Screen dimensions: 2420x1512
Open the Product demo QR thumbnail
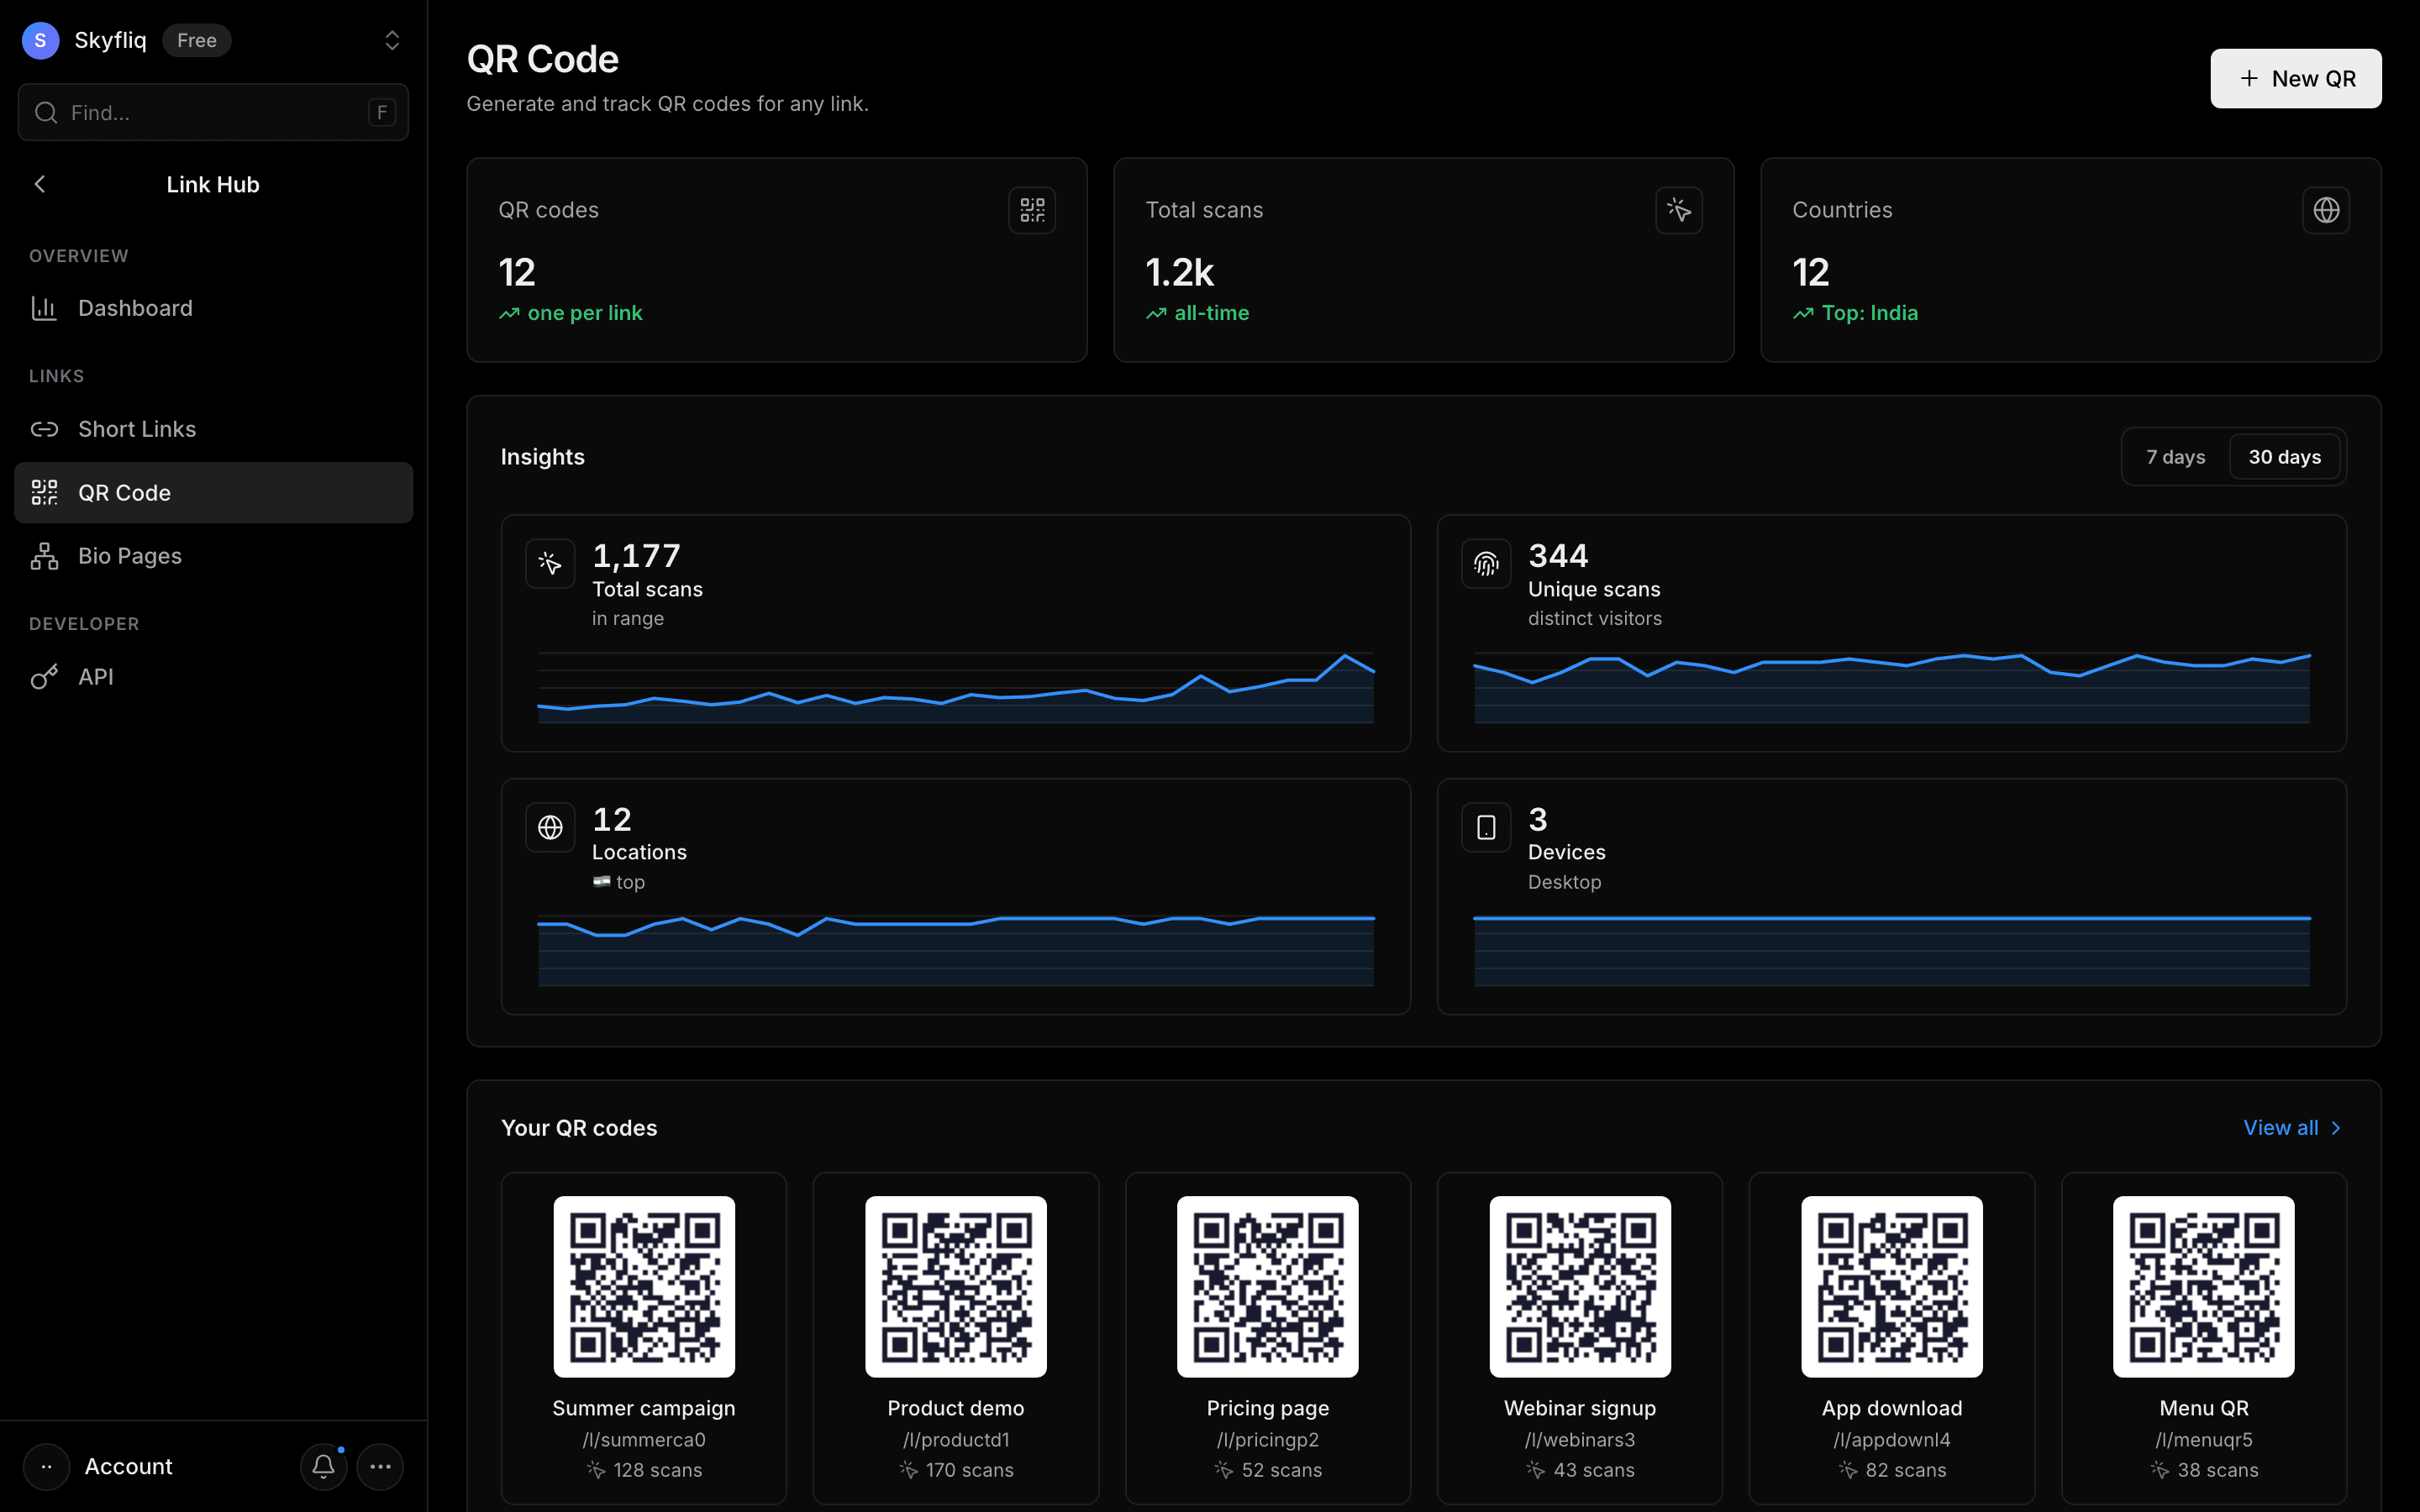point(956,1287)
